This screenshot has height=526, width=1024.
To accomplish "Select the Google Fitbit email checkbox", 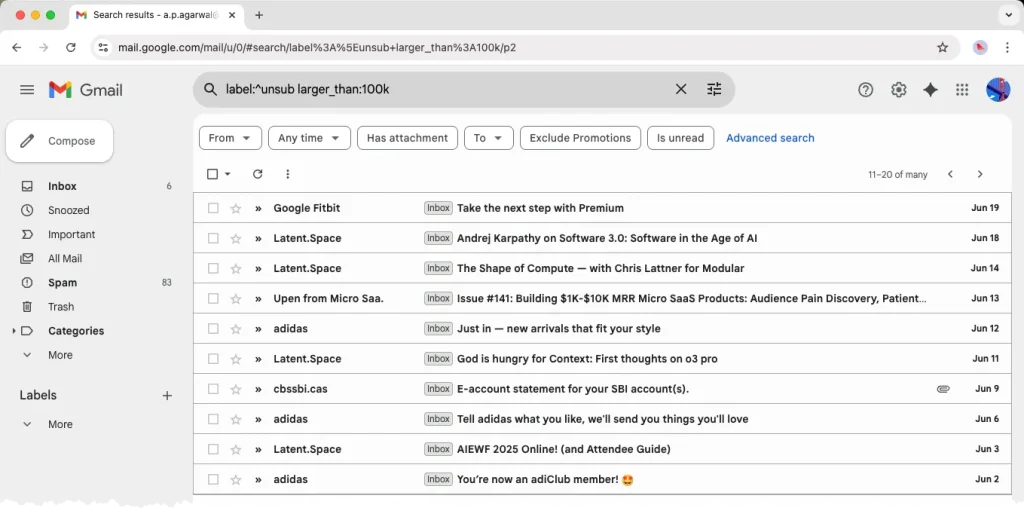I will (x=213, y=208).
